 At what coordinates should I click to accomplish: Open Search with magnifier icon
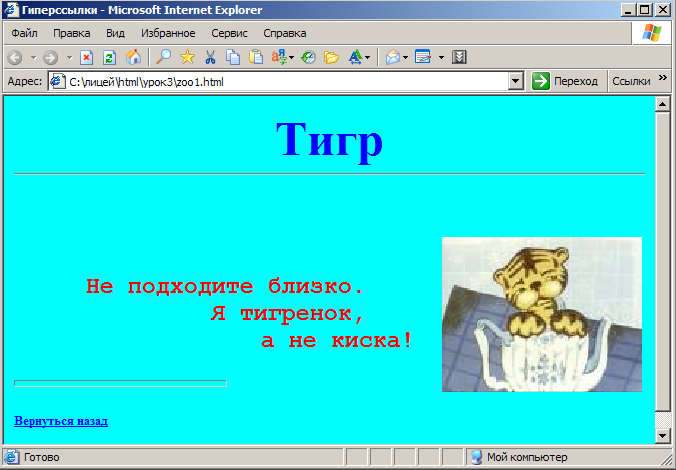point(164,57)
